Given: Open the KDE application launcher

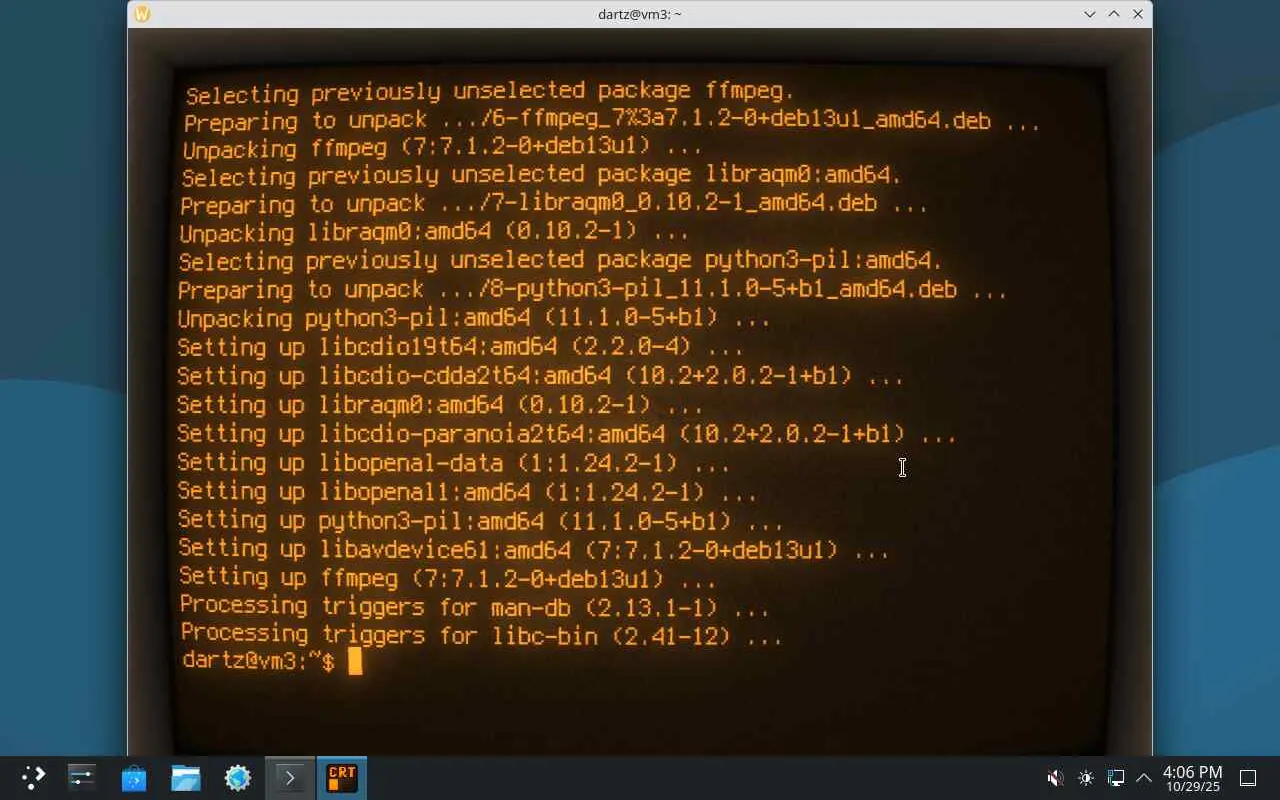Looking at the screenshot, I should (x=34, y=778).
